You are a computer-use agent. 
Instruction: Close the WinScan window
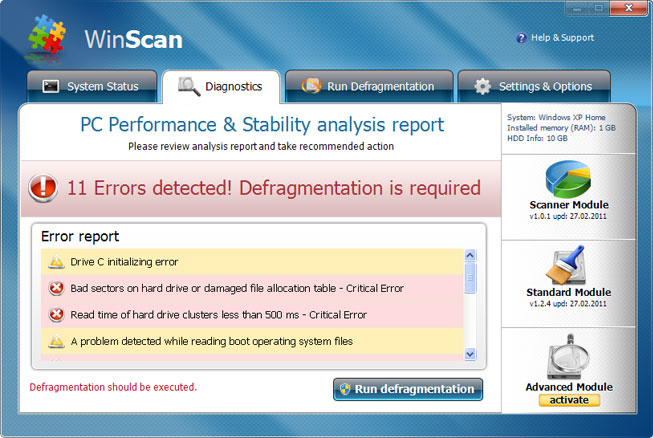coord(628,8)
